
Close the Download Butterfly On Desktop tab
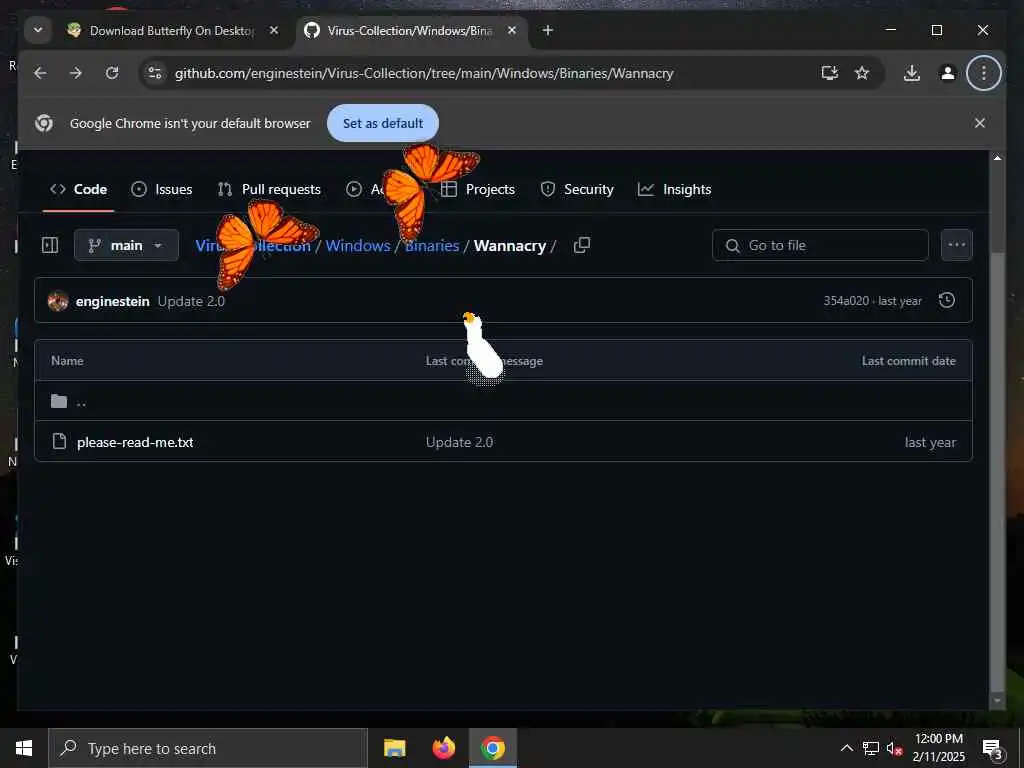click(x=274, y=30)
